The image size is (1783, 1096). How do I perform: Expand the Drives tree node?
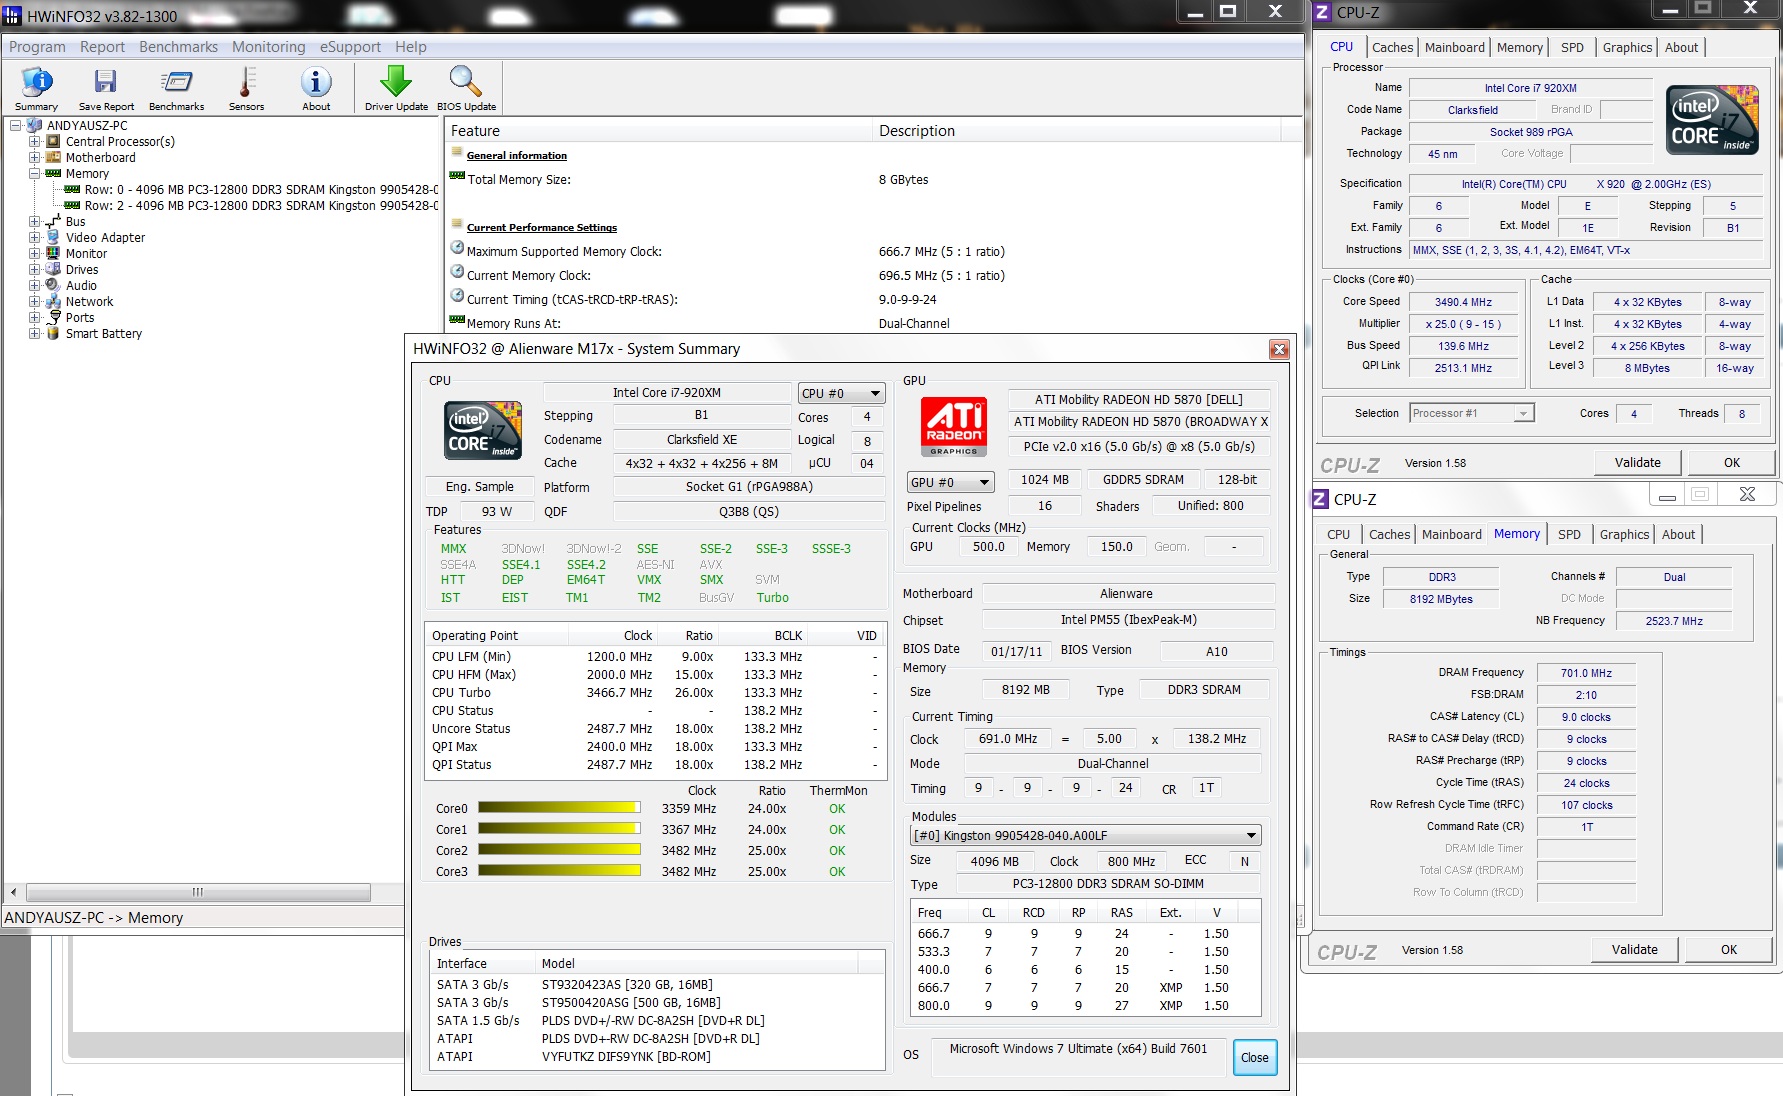(35, 270)
